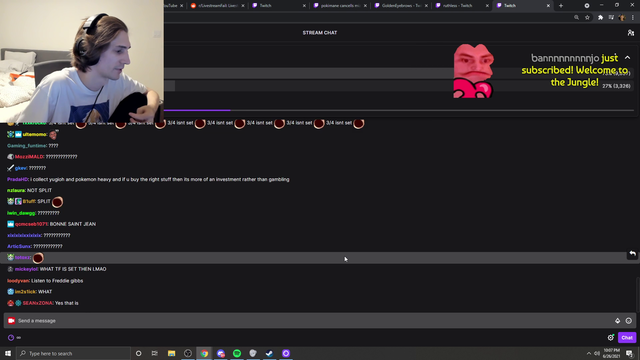Open Spotify from the taskbar
This screenshot has width=640, height=360.
pyautogui.click(x=237, y=353)
